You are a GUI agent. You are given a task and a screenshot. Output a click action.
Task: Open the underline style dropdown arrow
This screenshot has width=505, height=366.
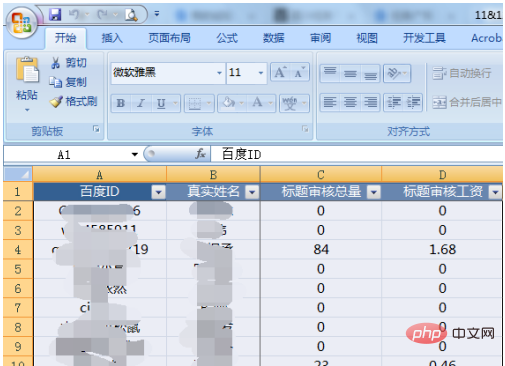pyautogui.click(x=175, y=103)
